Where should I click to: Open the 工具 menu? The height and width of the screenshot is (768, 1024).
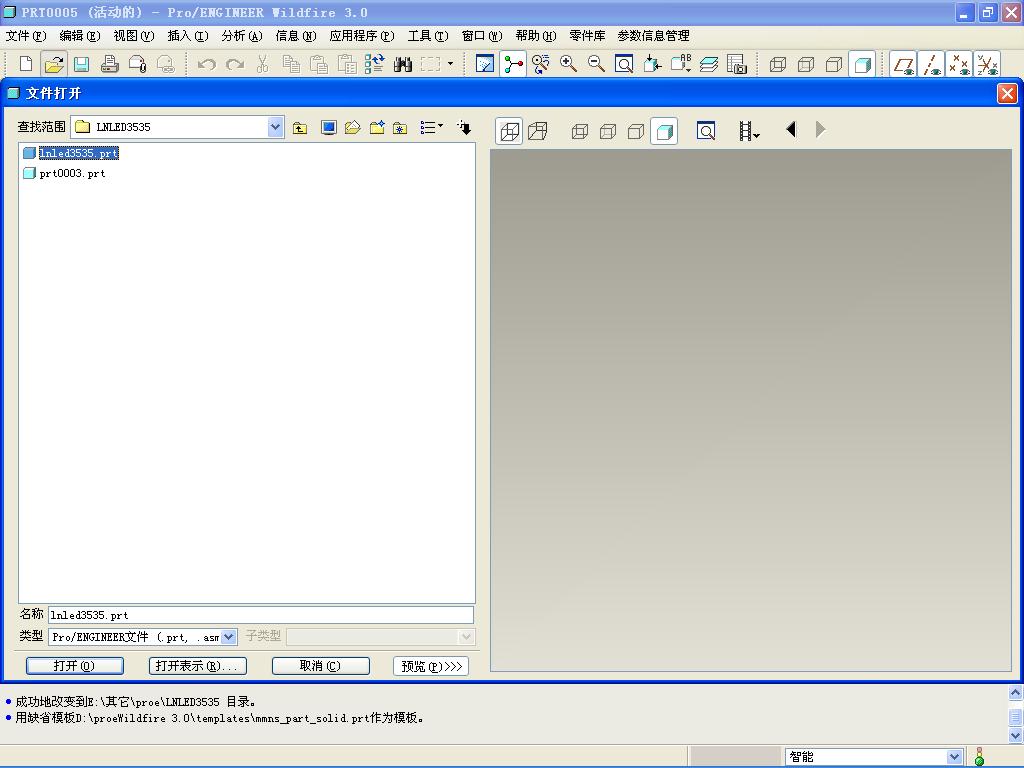tap(428, 36)
